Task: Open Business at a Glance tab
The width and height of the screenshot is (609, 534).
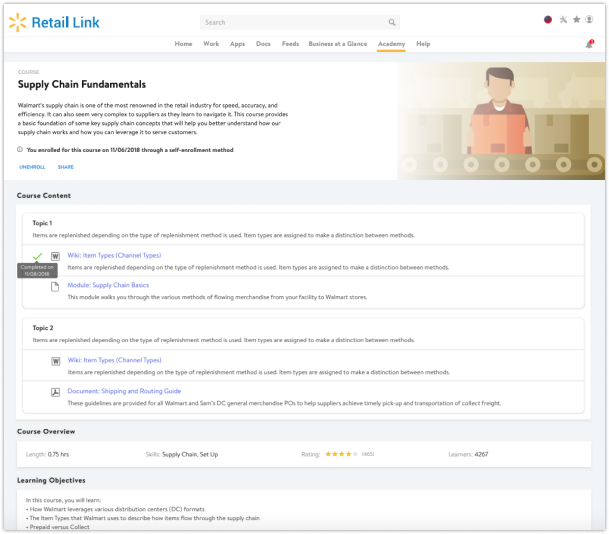Action: [338, 44]
